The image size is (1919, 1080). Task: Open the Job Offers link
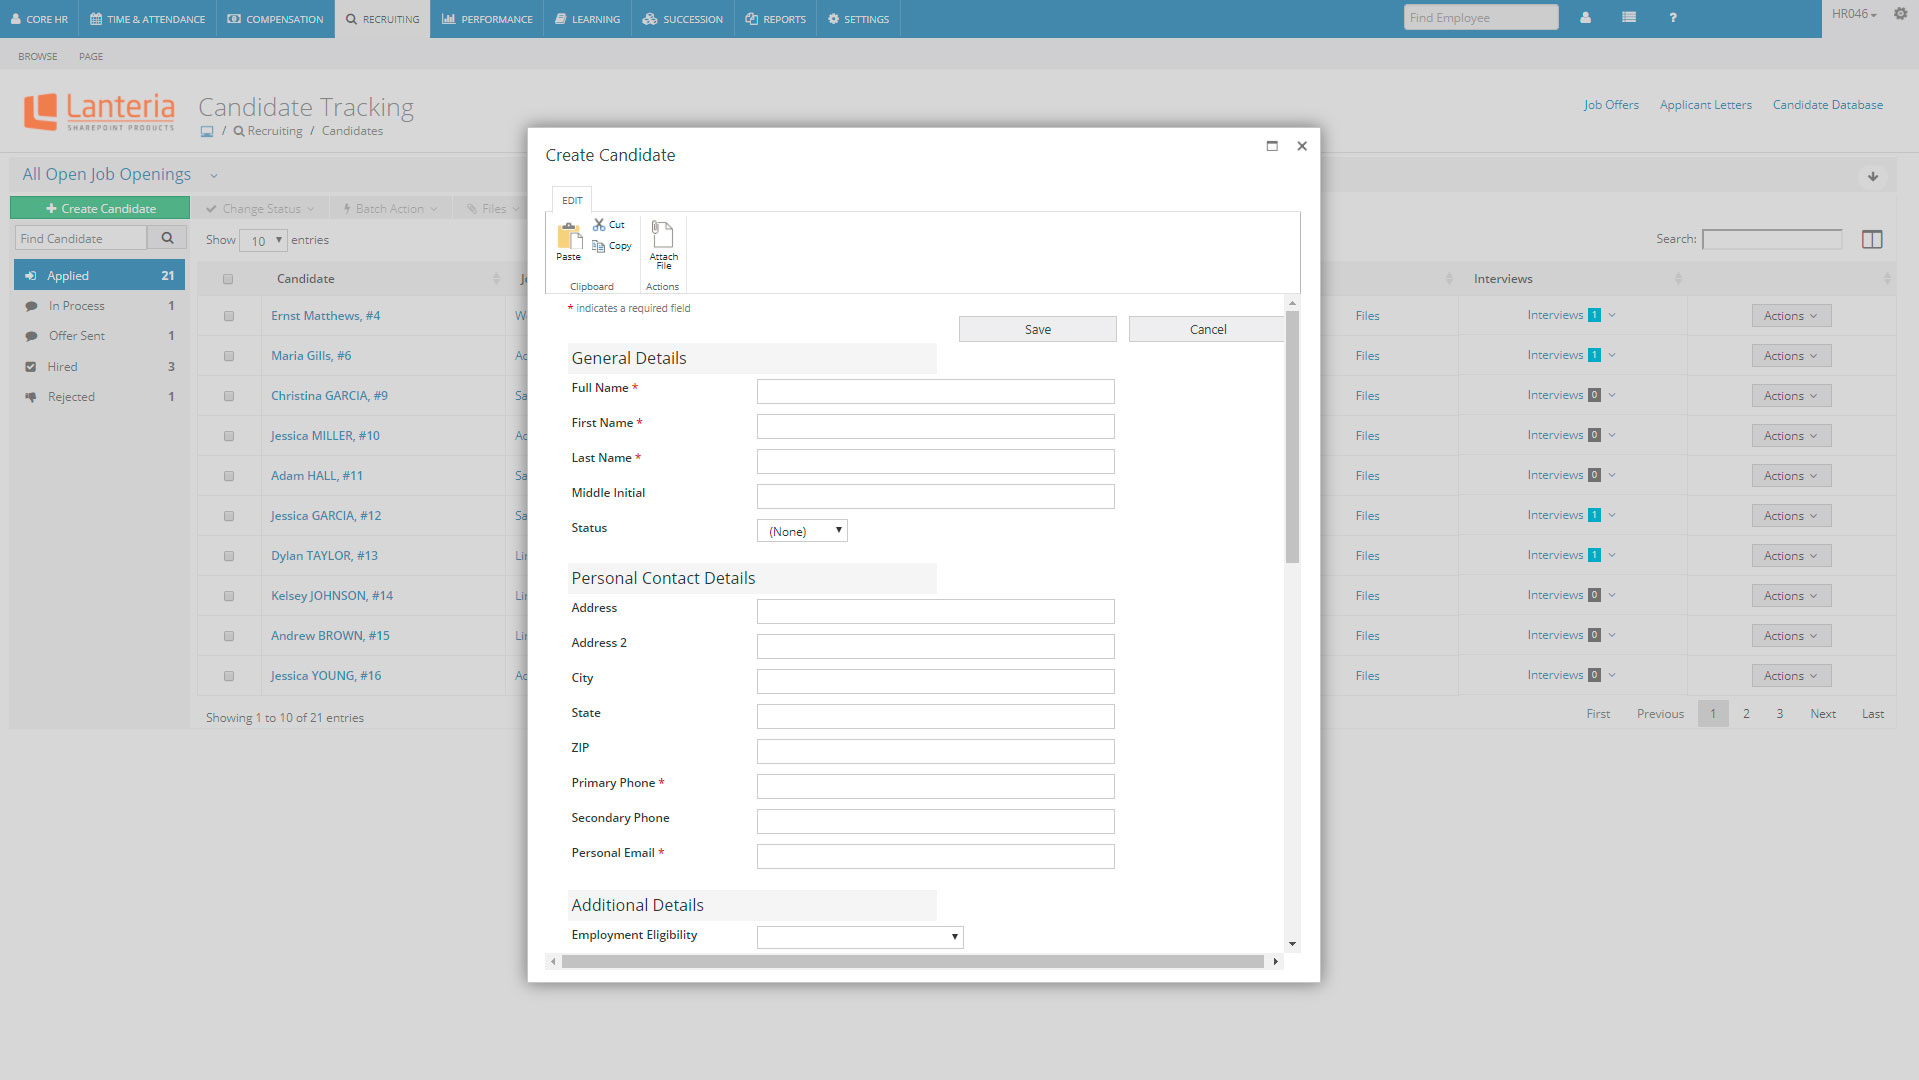(1611, 105)
